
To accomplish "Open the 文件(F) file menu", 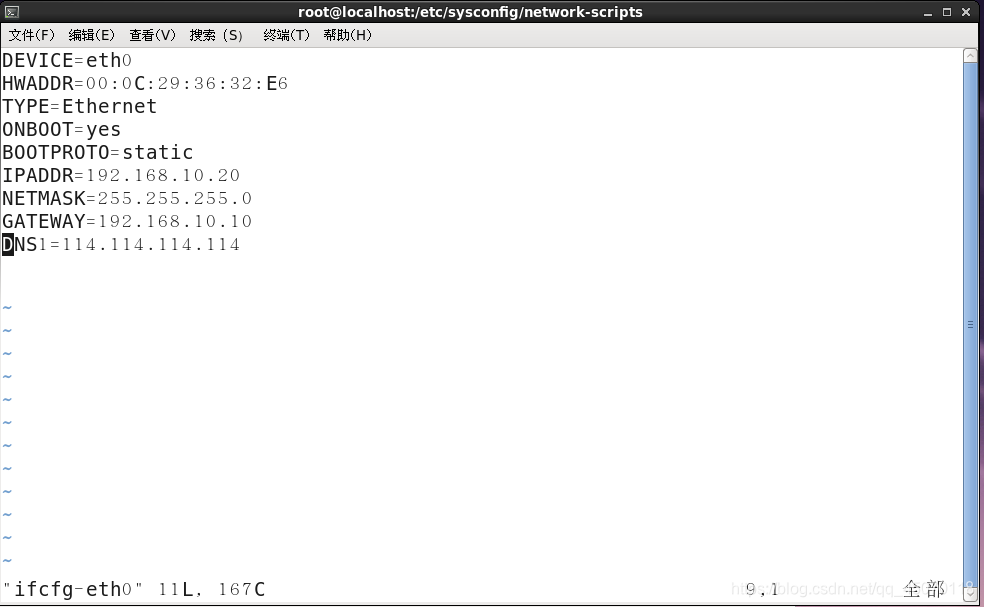I will [x=31, y=35].
